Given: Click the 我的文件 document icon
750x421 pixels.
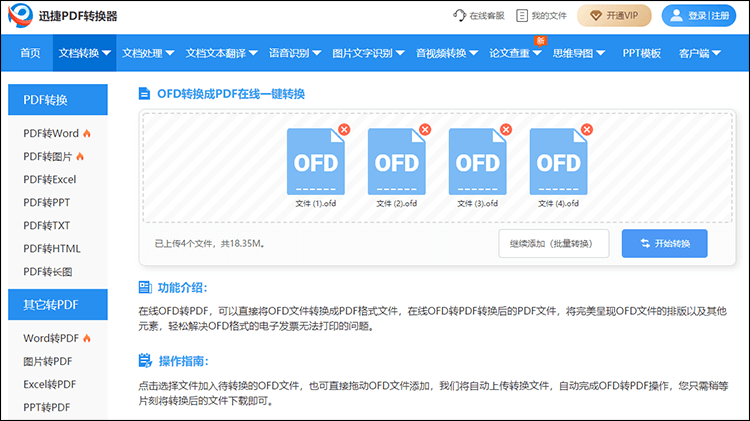Looking at the screenshot, I should tap(522, 16).
